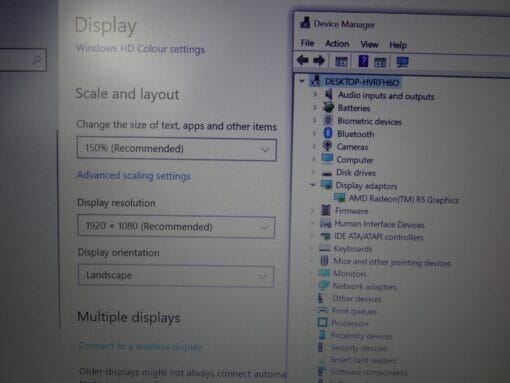Click the blue Help question mark toolbar icon
The height and width of the screenshot is (383, 510).
coord(363,61)
